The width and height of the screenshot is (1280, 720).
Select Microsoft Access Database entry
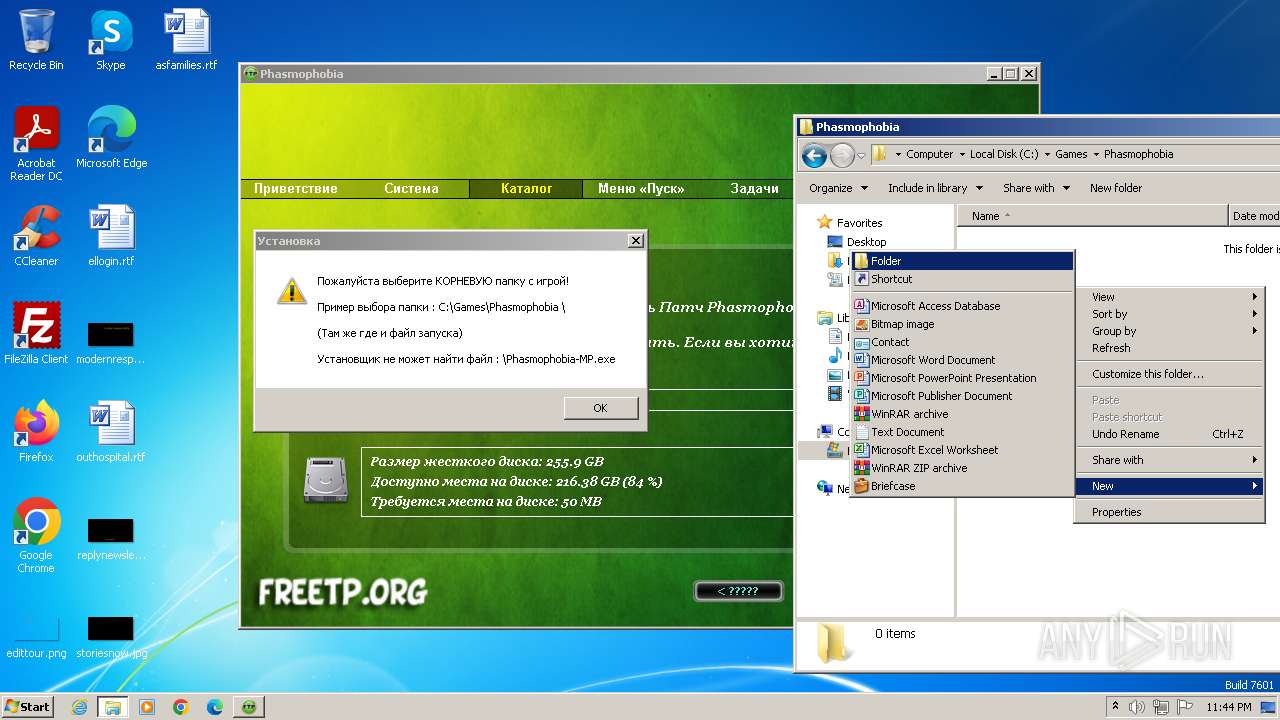pyautogui.click(x=962, y=306)
